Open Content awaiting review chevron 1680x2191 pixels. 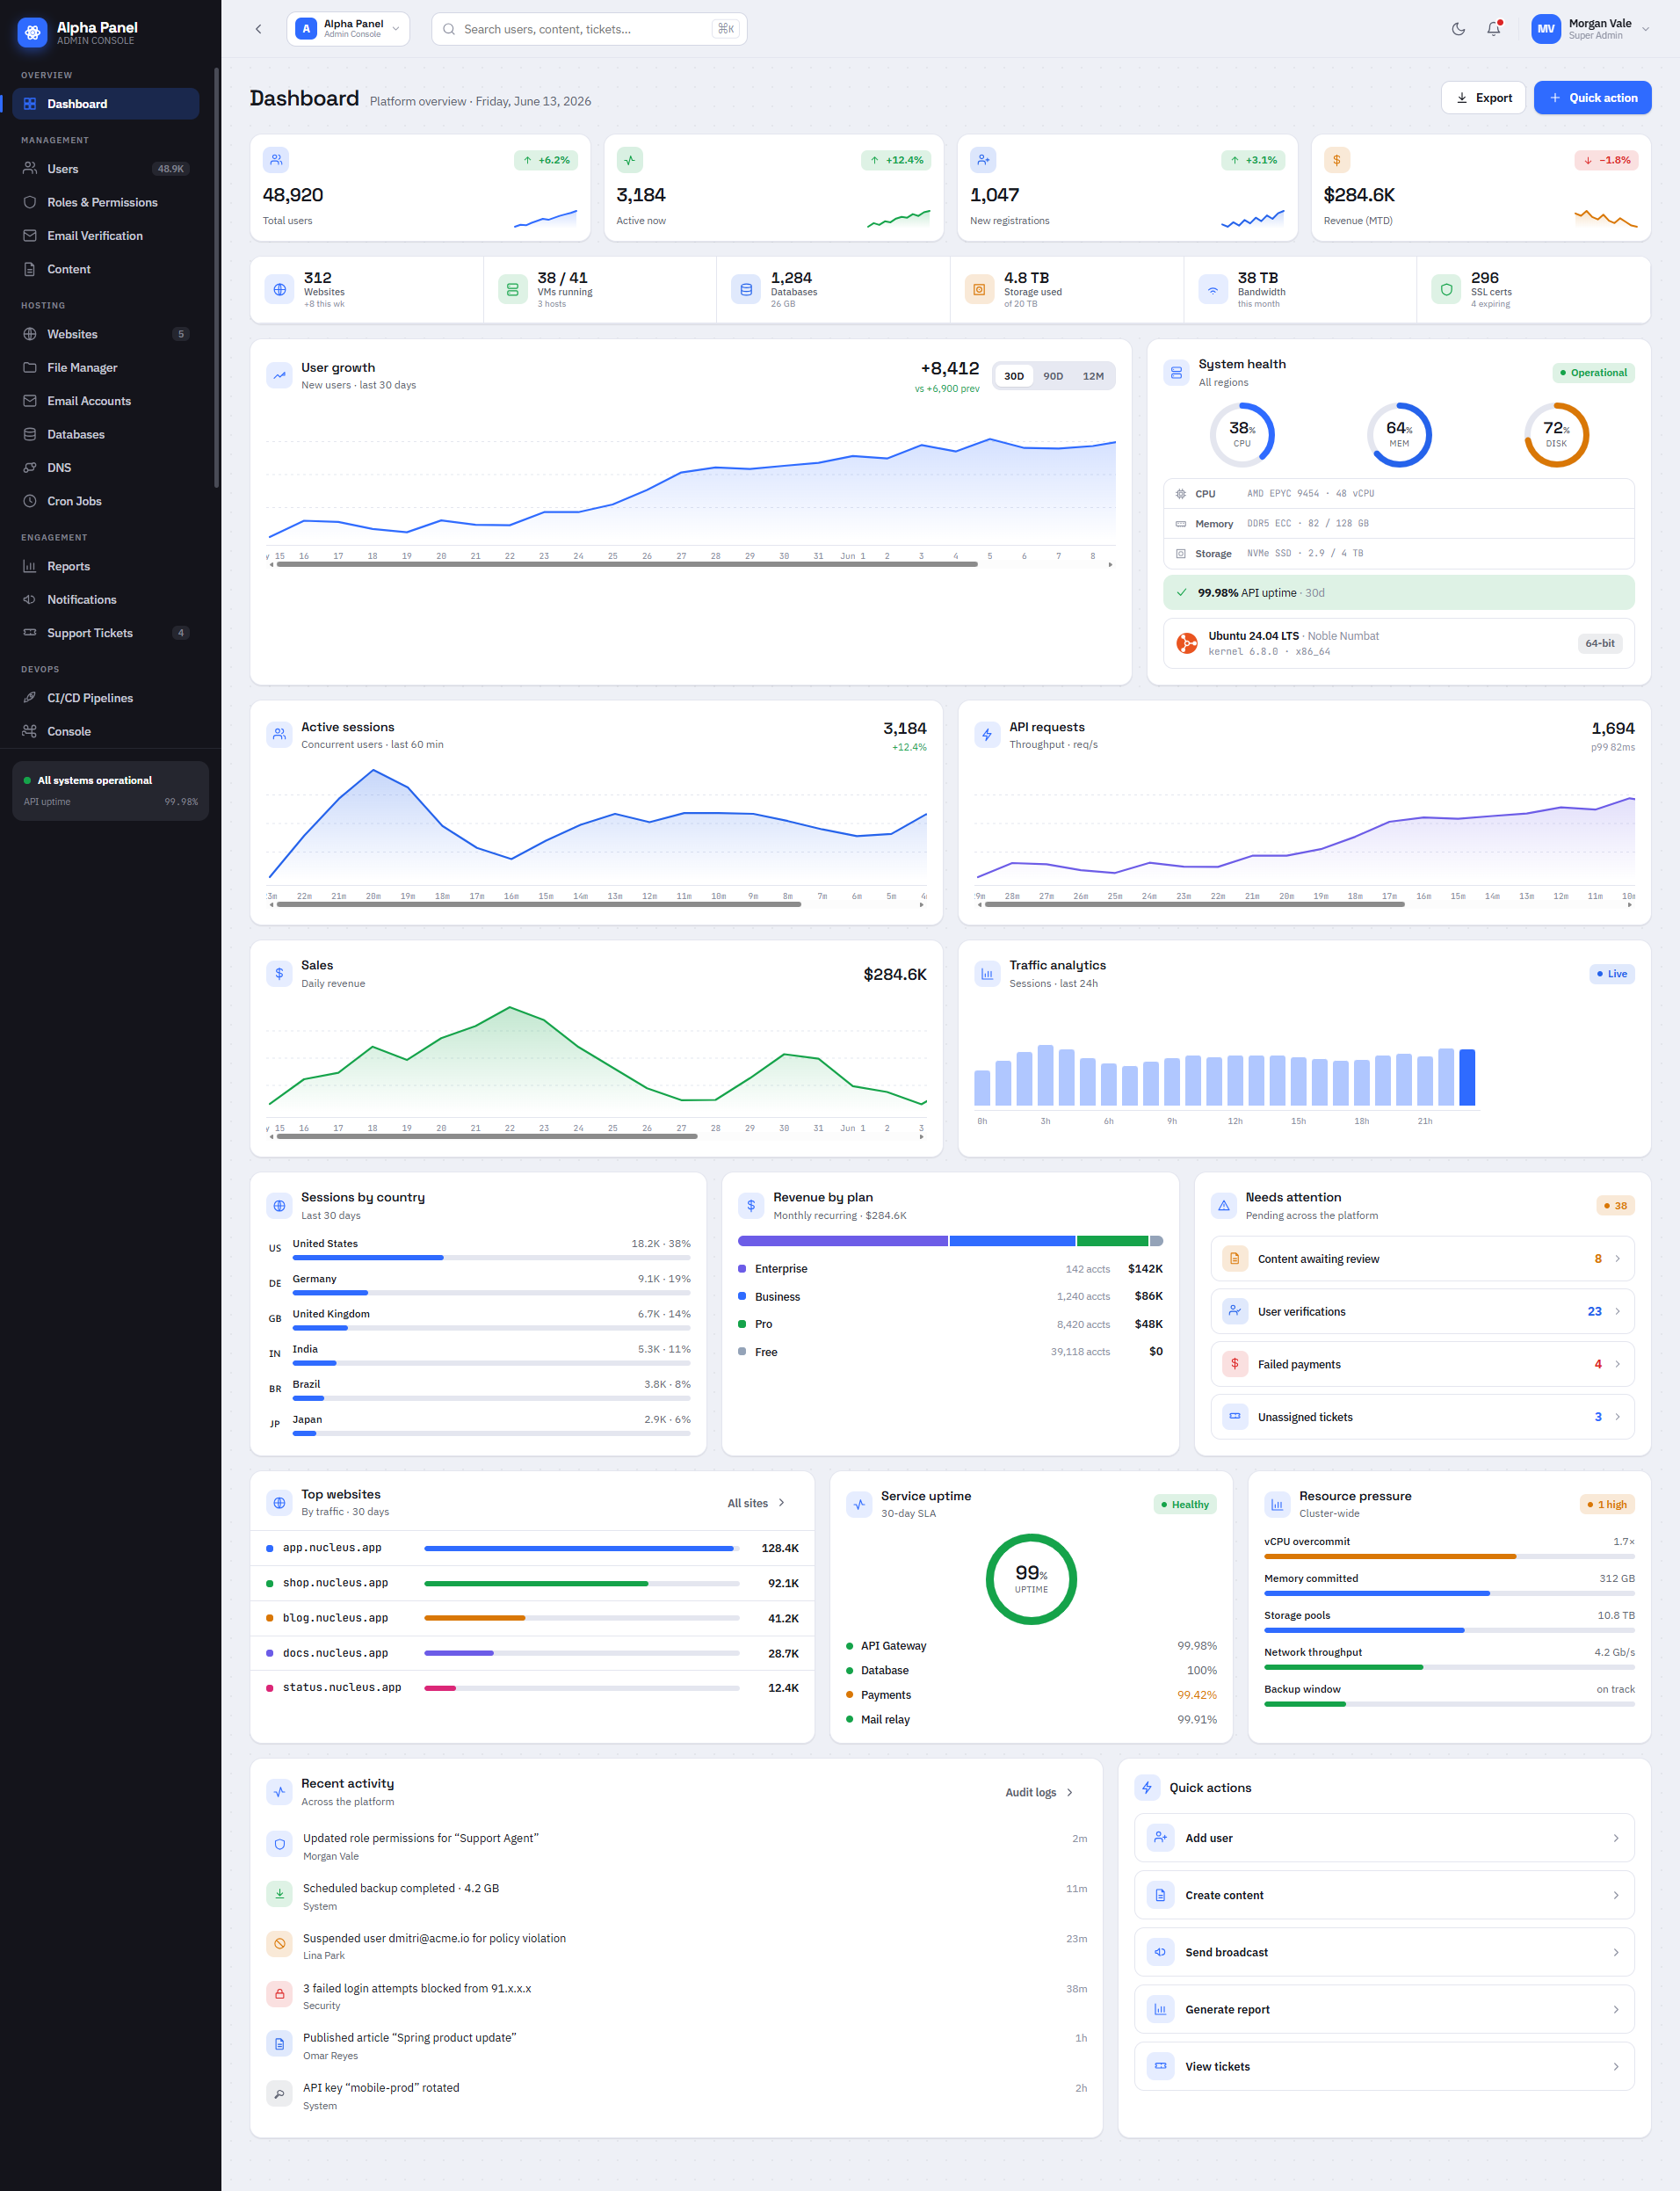pyautogui.click(x=1617, y=1259)
